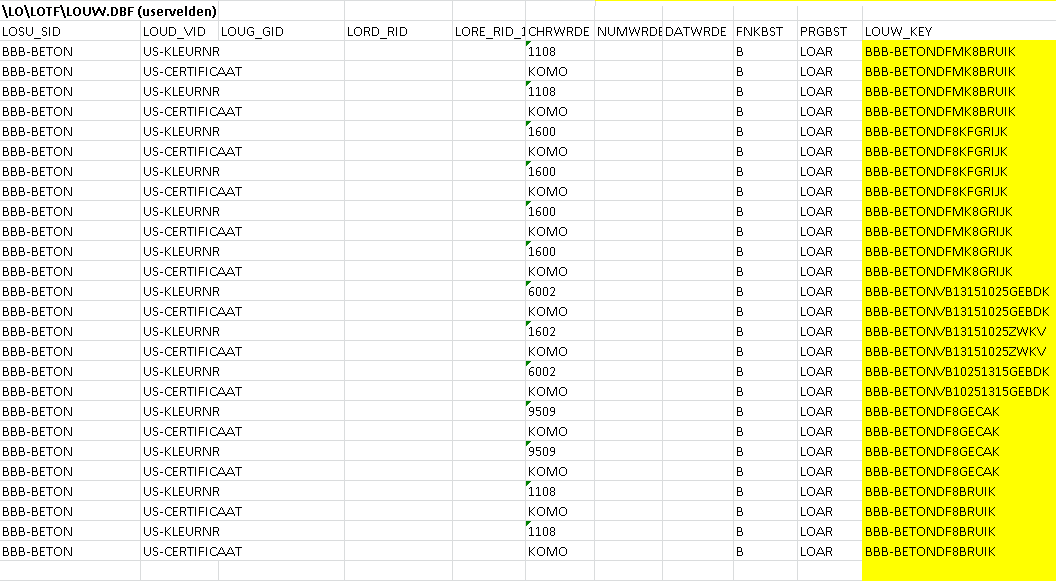Select KOMO in the BBB-BETONVB13151025ZWKV row

pyautogui.click(x=560, y=351)
